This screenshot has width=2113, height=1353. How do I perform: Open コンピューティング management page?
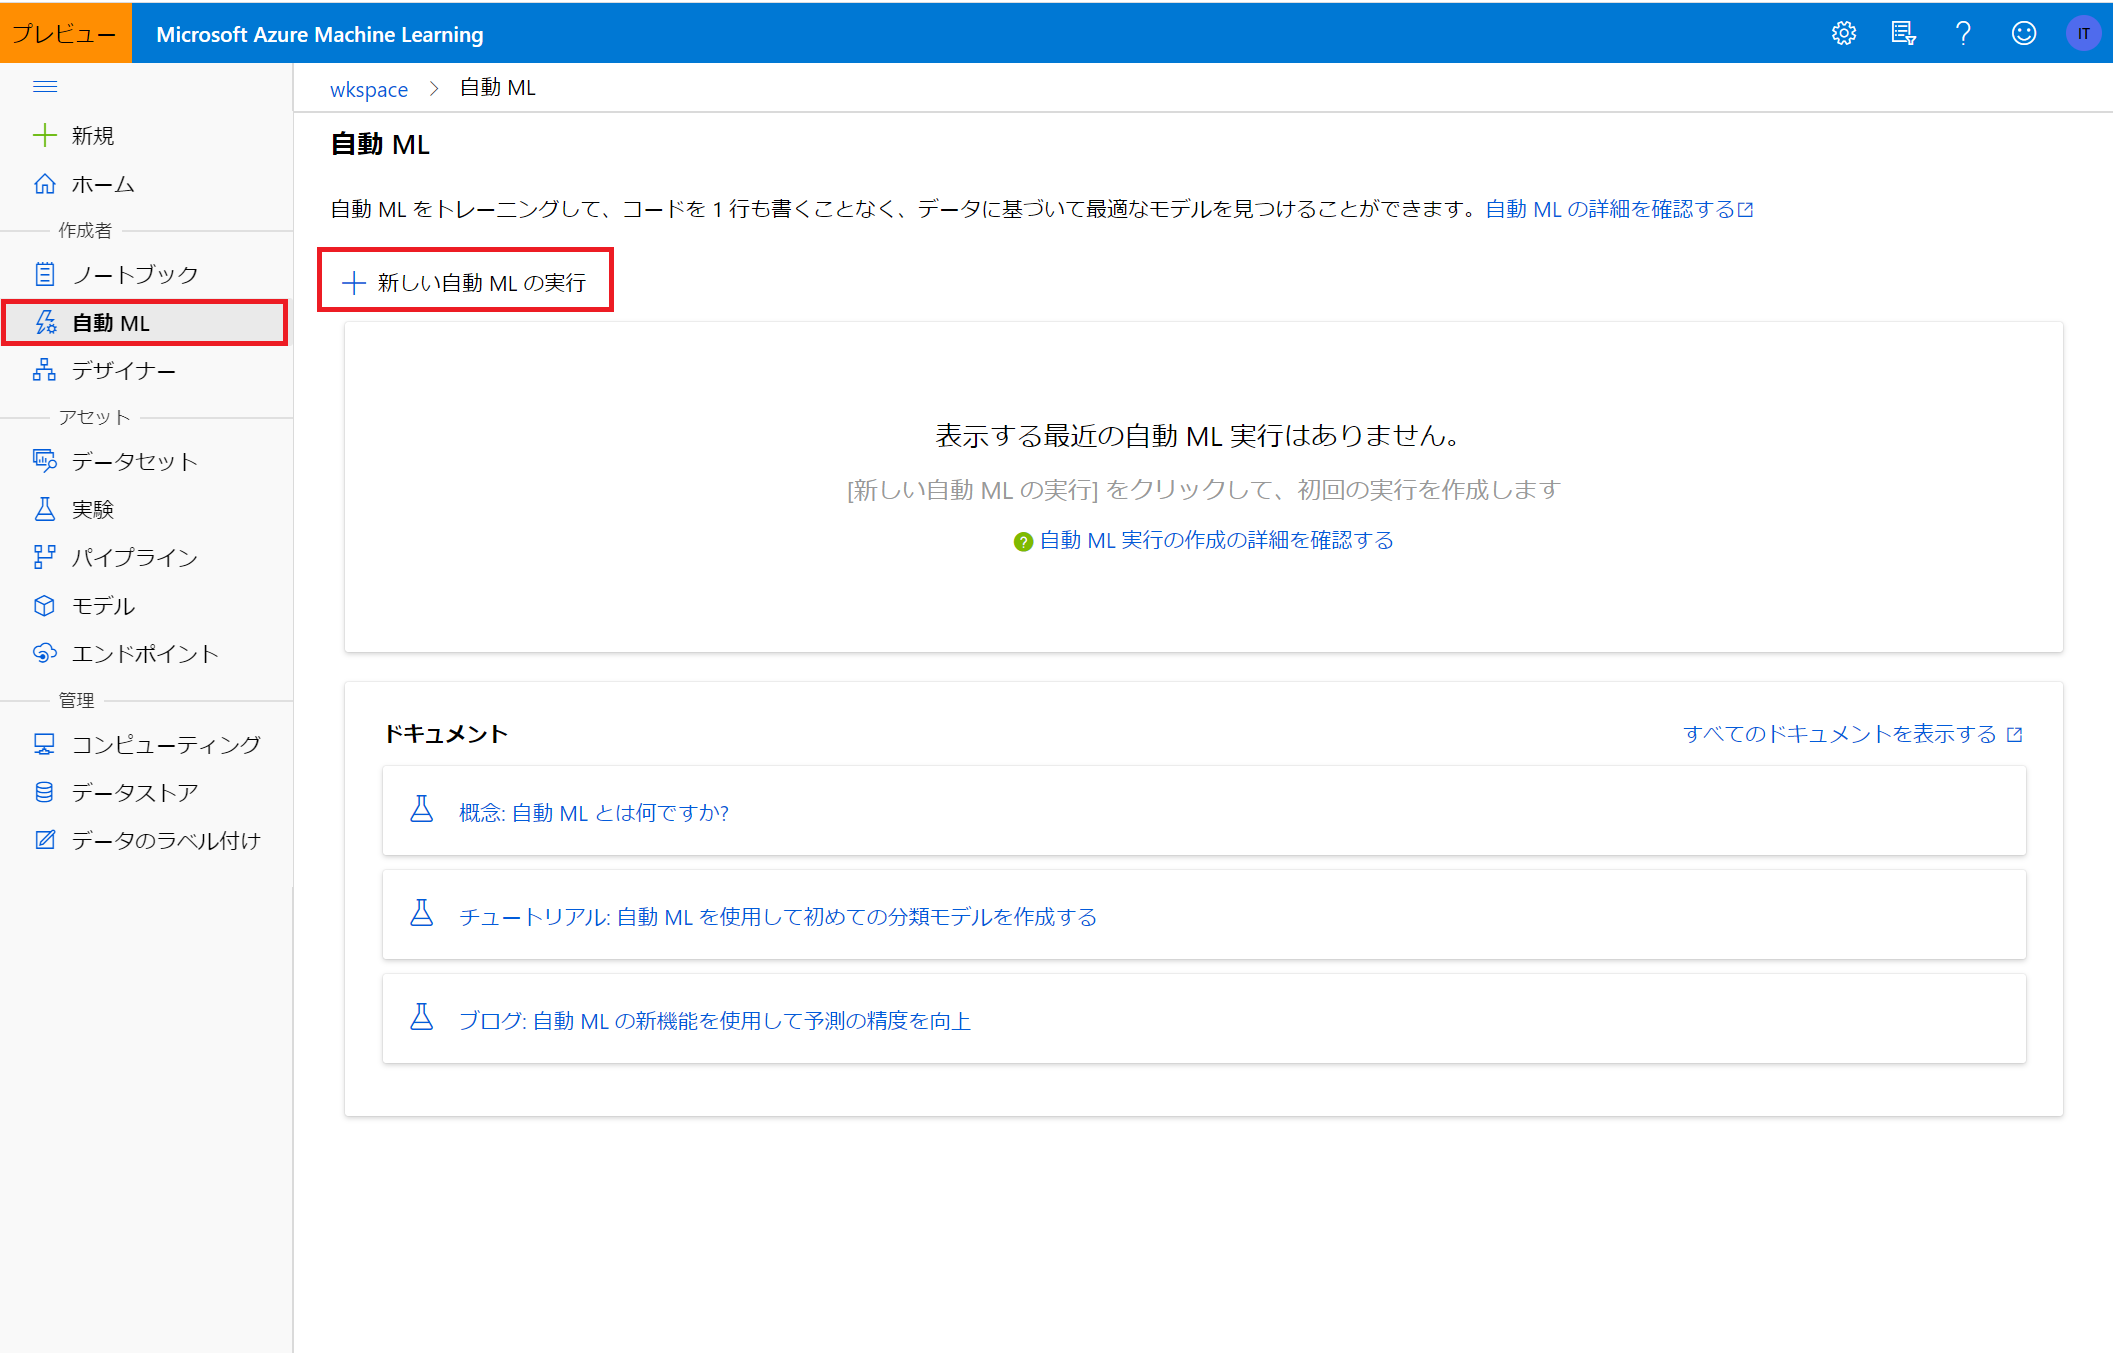pos(165,745)
